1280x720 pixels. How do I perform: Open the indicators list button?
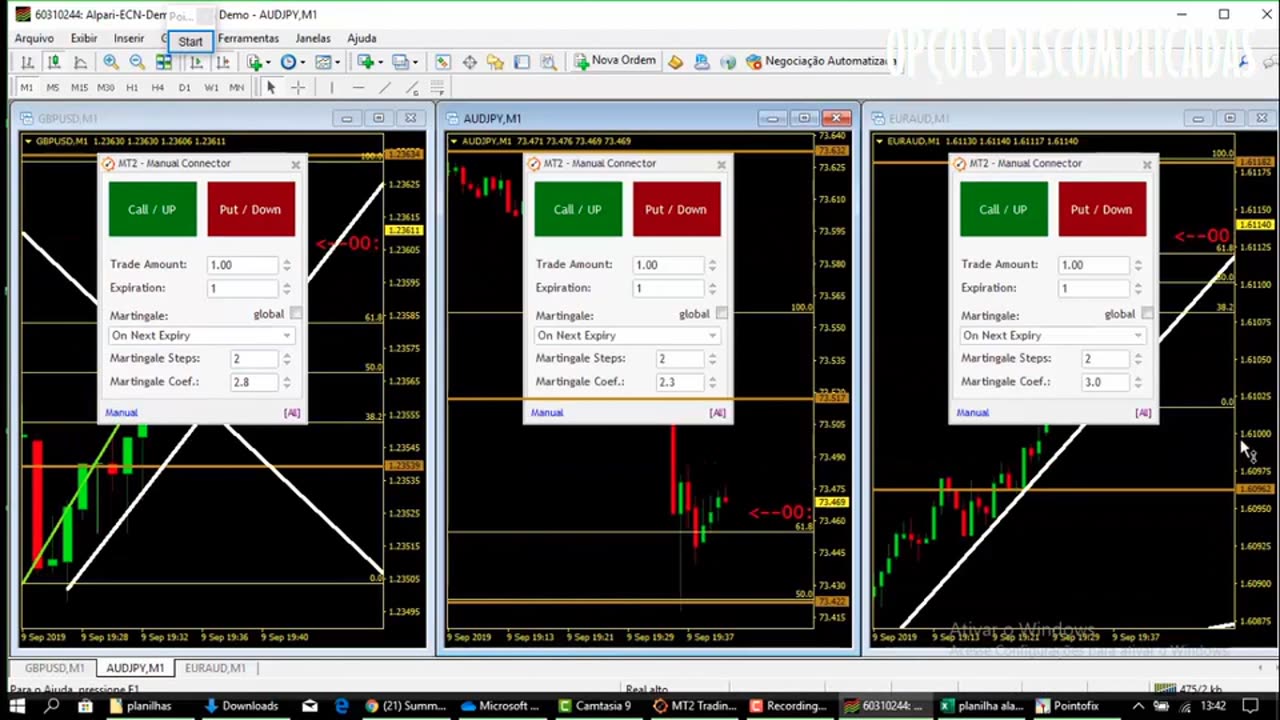255,62
